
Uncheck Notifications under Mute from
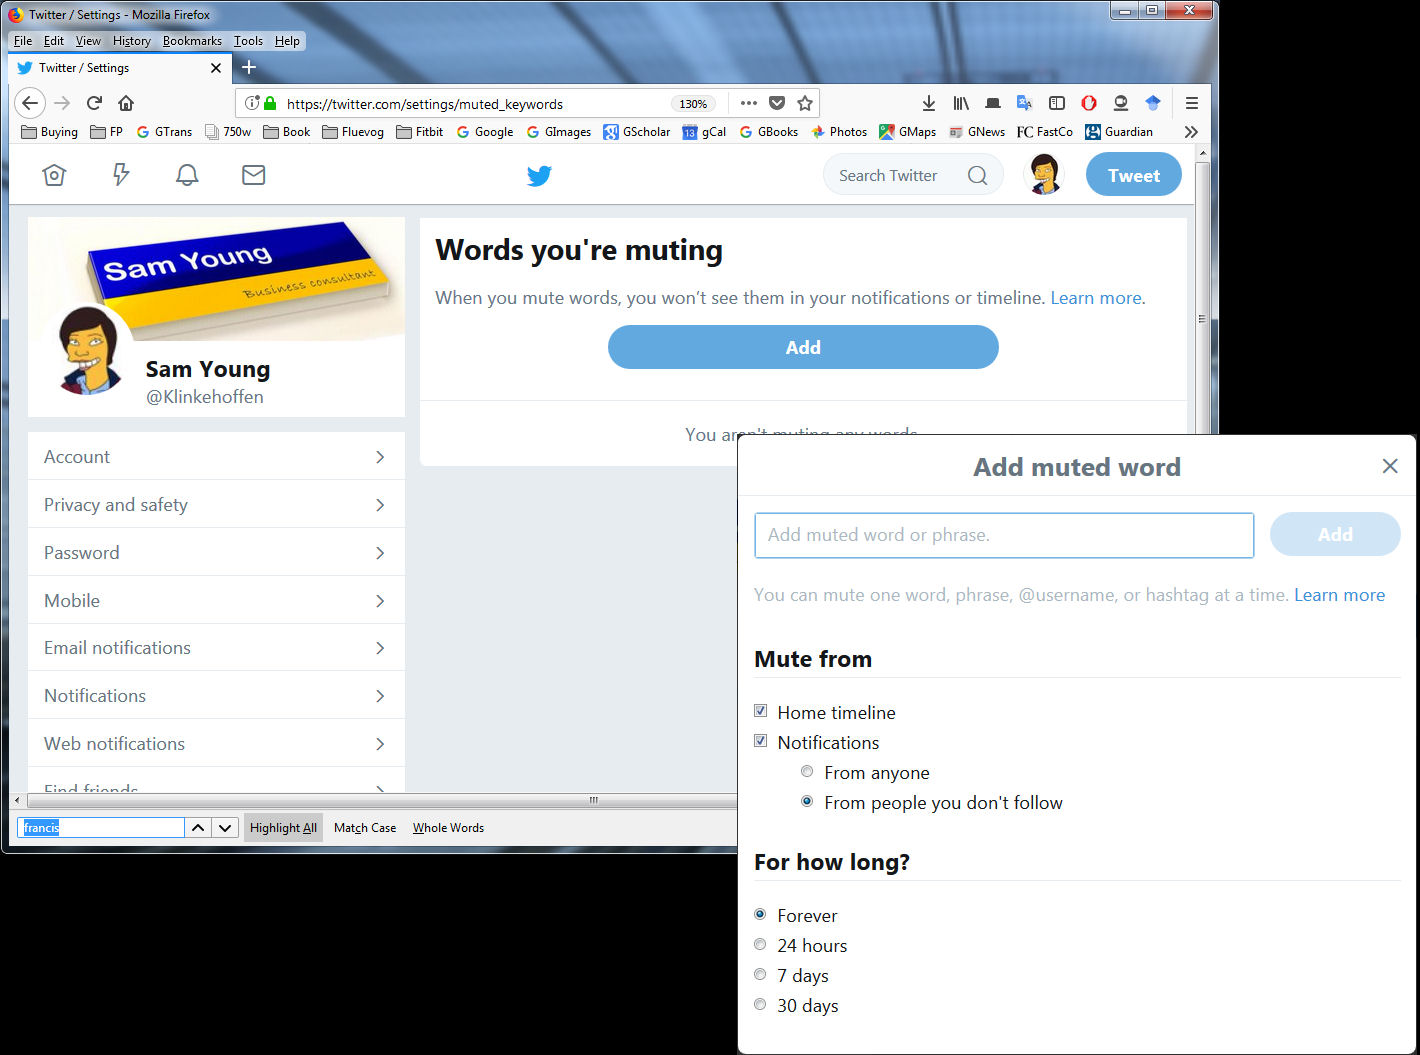pyautogui.click(x=761, y=740)
